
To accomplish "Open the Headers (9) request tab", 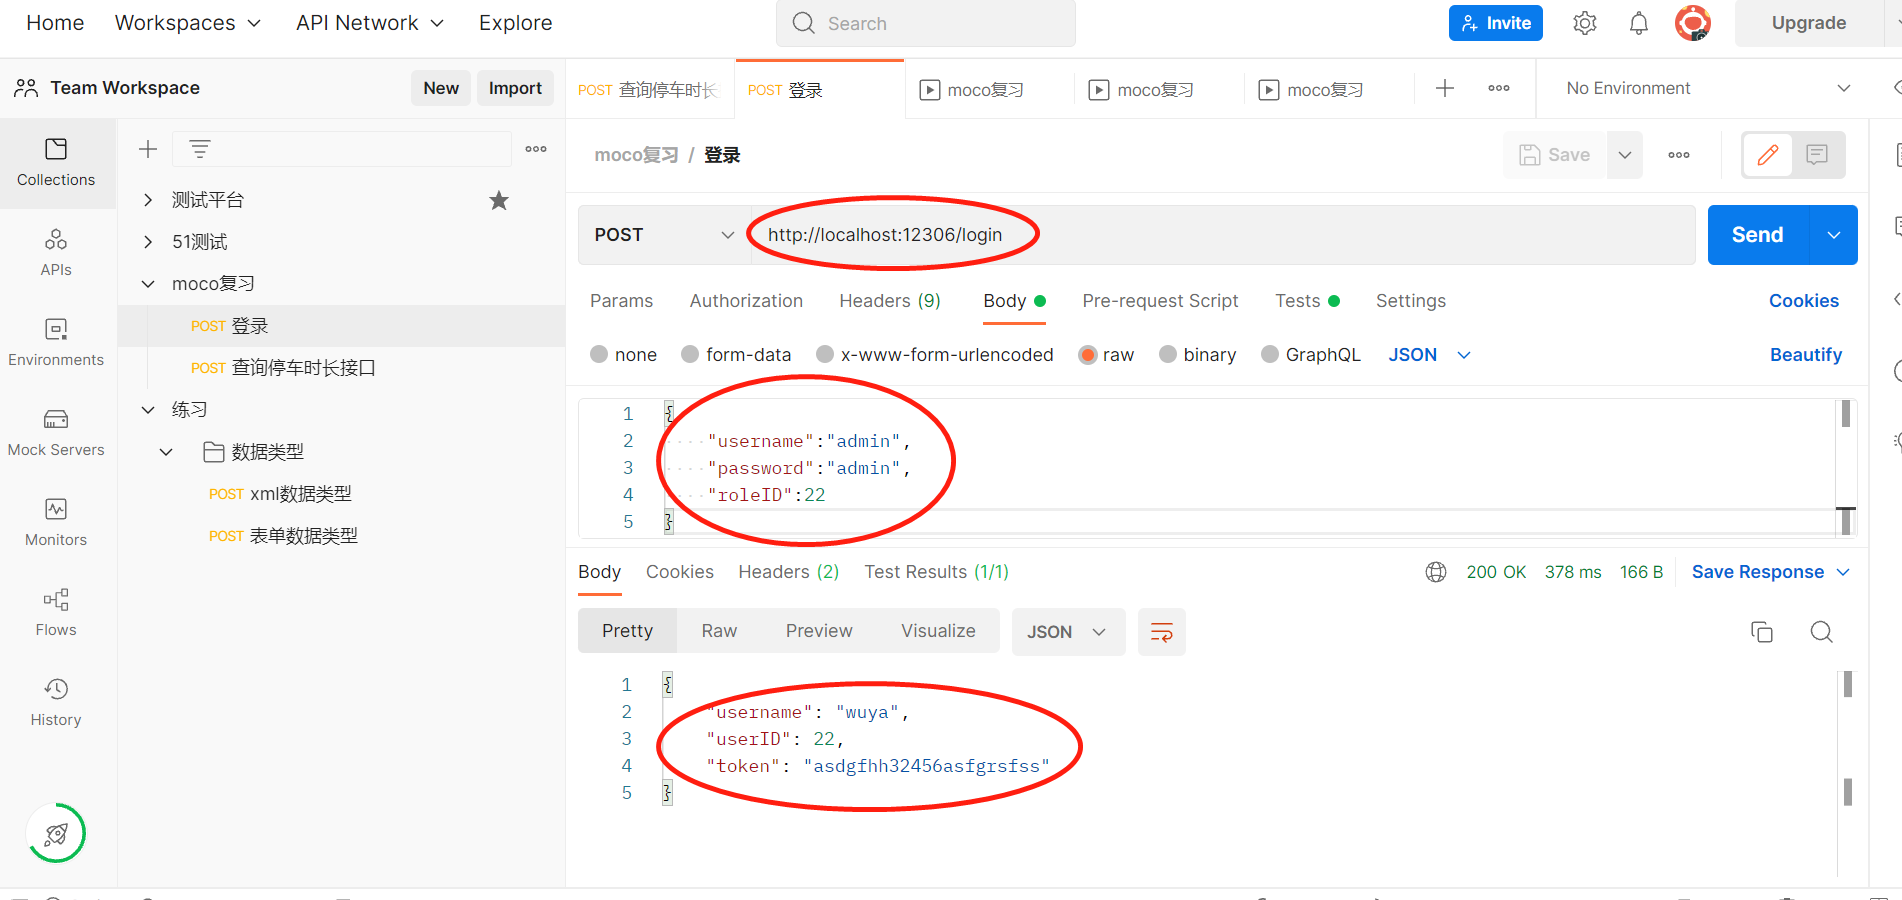I will (890, 301).
